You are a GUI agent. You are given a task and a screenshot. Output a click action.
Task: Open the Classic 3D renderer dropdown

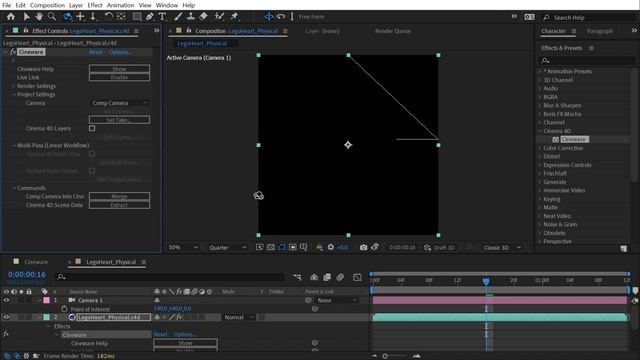pyautogui.click(x=502, y=247)
